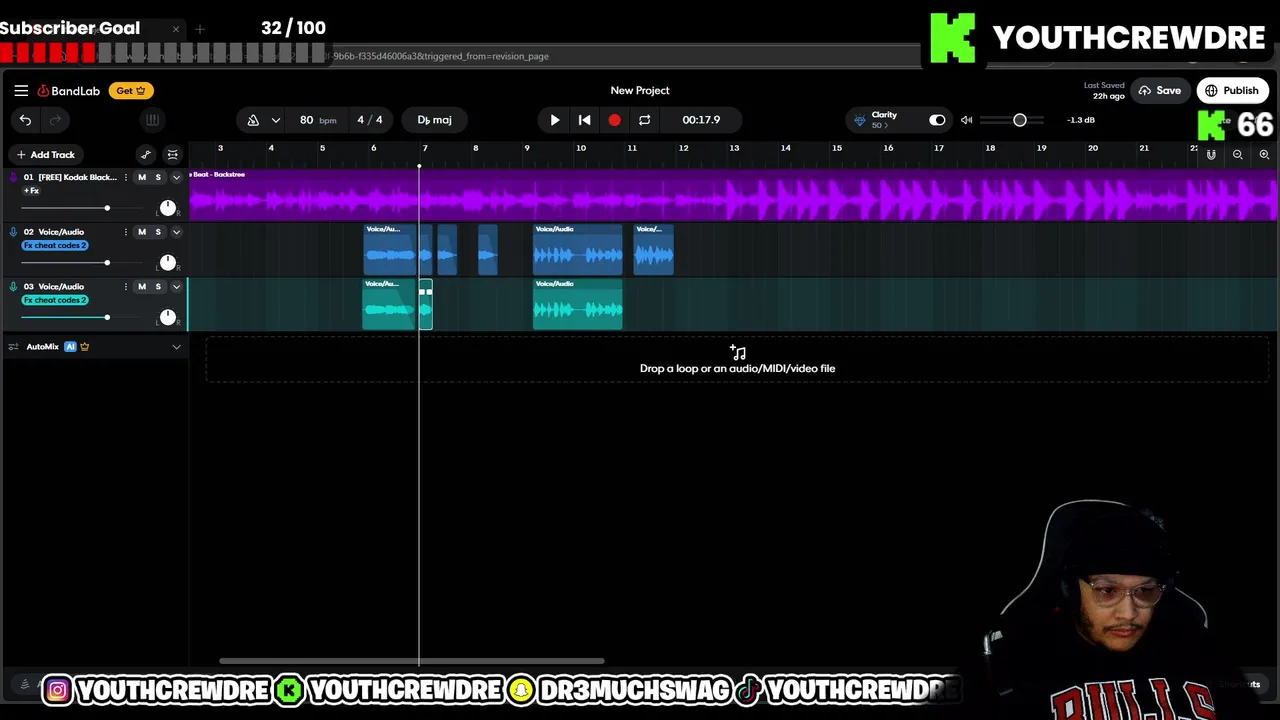1280x720 pixels.
Task: Mute track 01 Kodak Black beat
Action: pyautogui.click(x=142, y=177)
